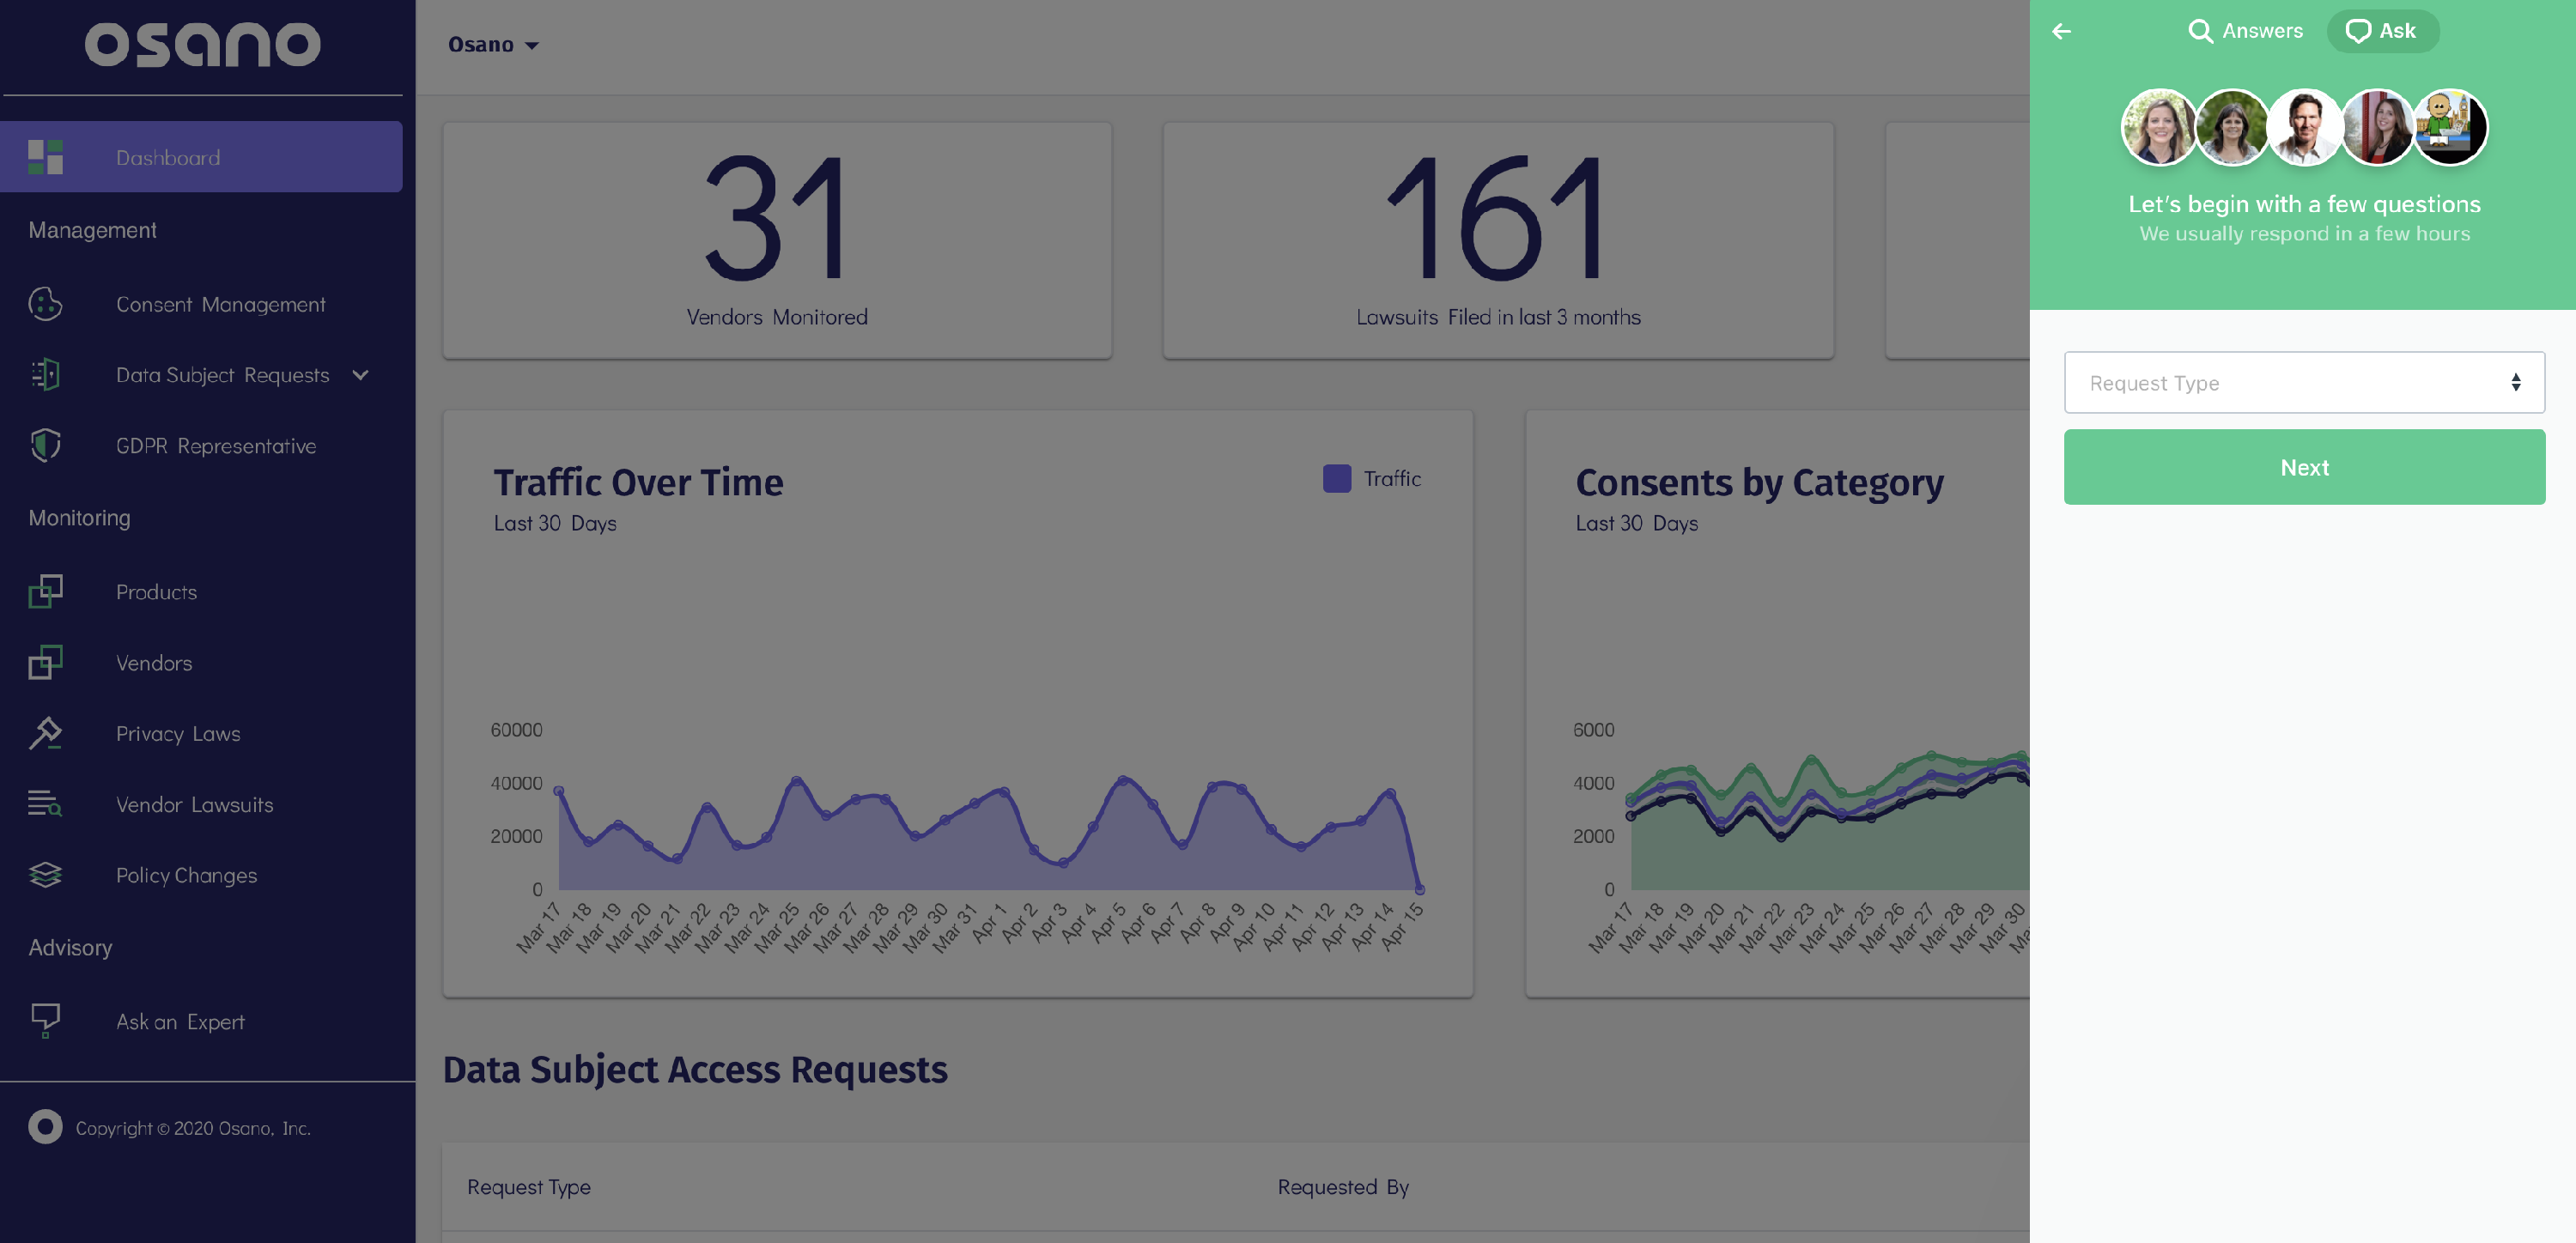Click the Vendors sidebar icon
This screenshot has width=2576, height=1243.
pos(45,662)
